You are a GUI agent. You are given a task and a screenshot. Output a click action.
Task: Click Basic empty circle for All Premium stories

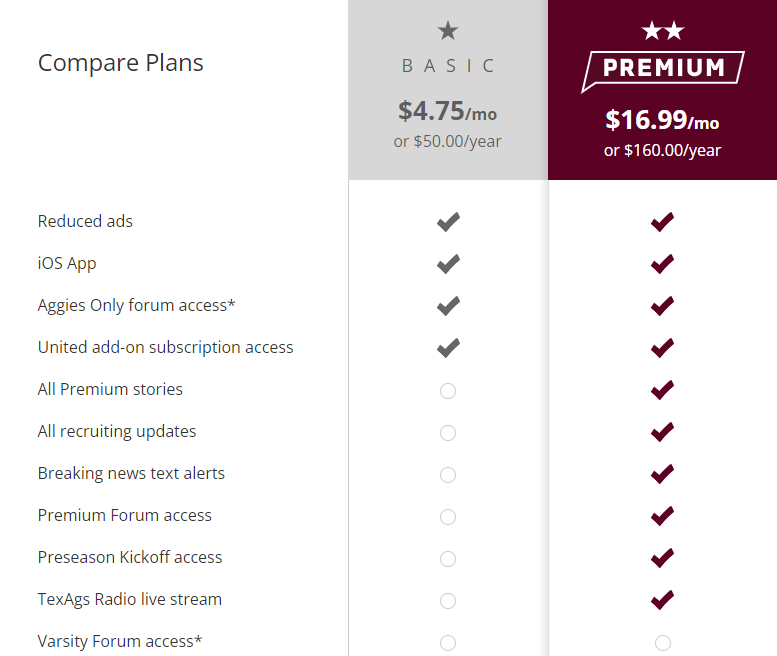pos(448,391)
